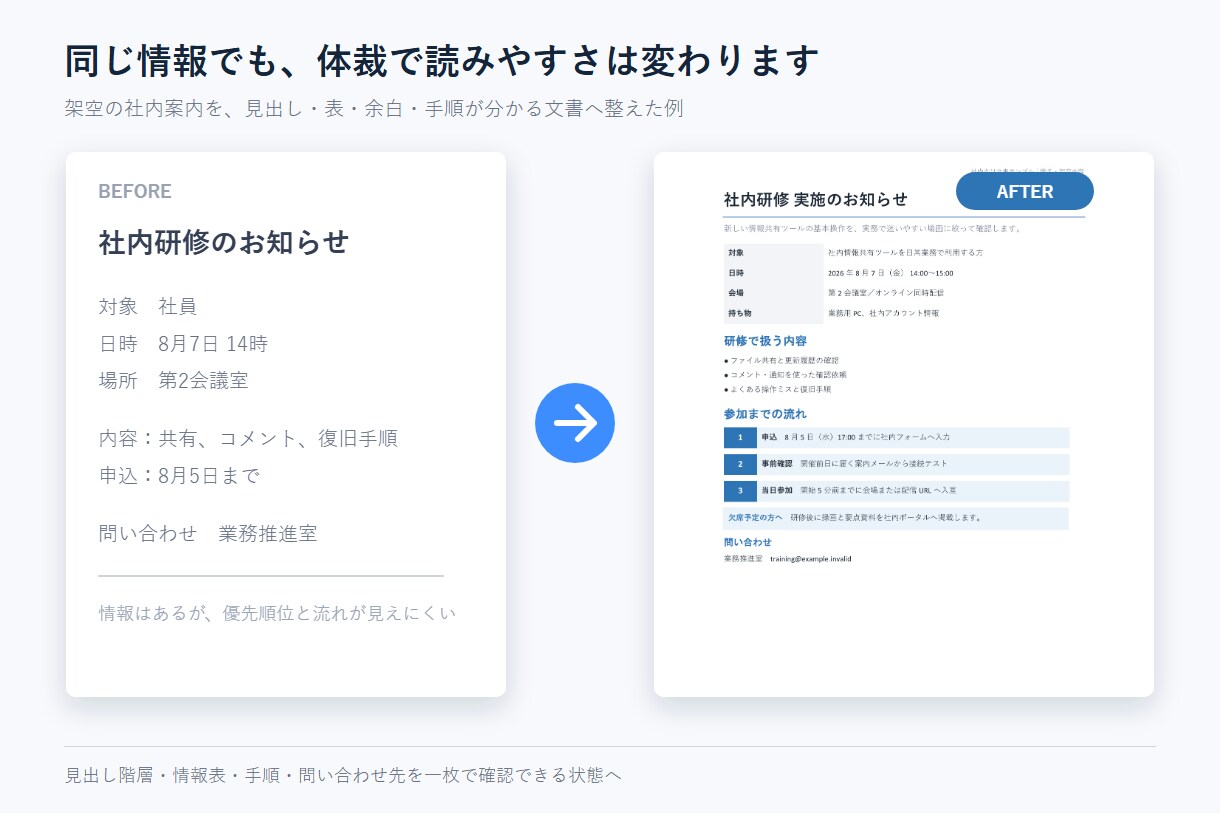Select the cell 業務用 PC、社内アカウント情報
Image resolution: width=1220 pixels, height=813 pixels.
[x=883, y=313]
